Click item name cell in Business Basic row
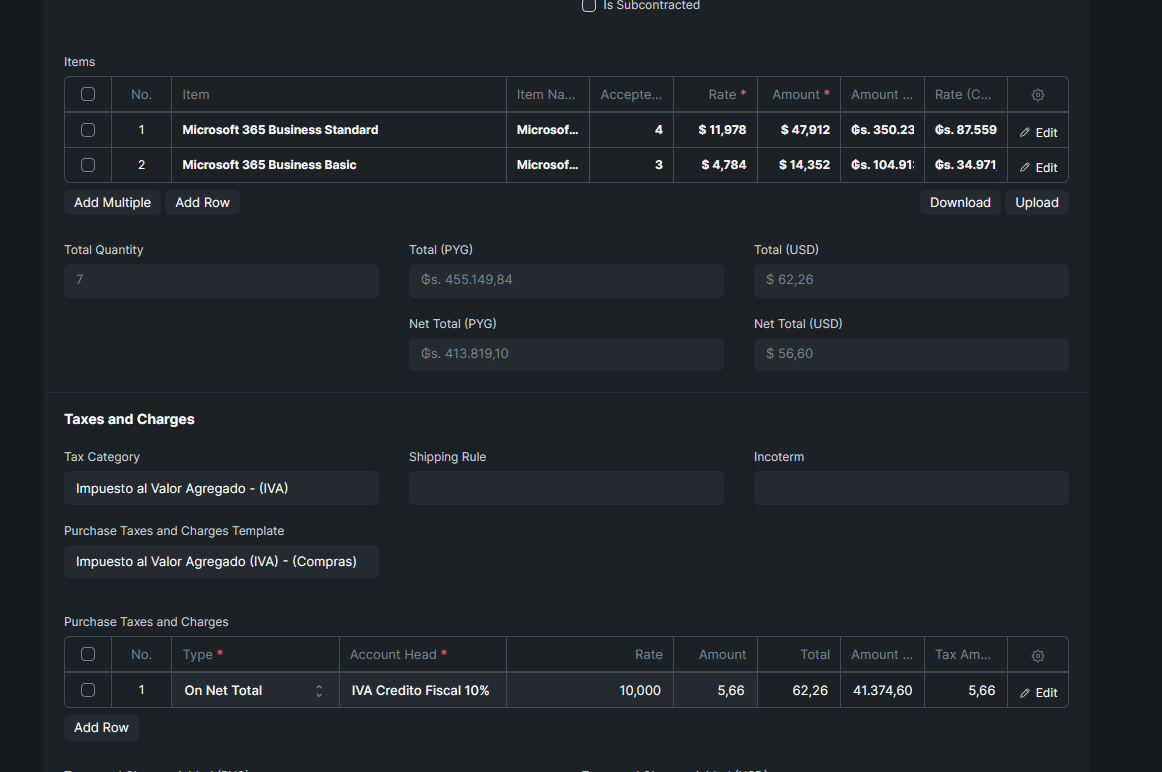The image size is (1162, 772). pos(548,164)
